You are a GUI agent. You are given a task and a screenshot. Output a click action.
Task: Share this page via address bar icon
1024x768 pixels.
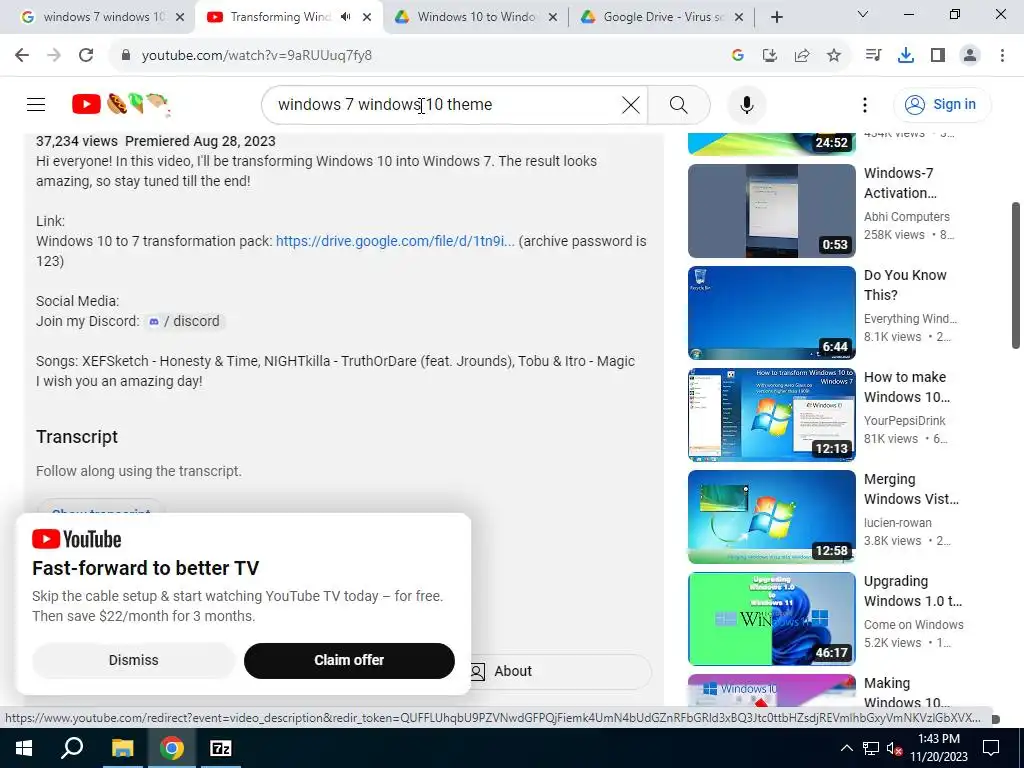coord(802,56)
